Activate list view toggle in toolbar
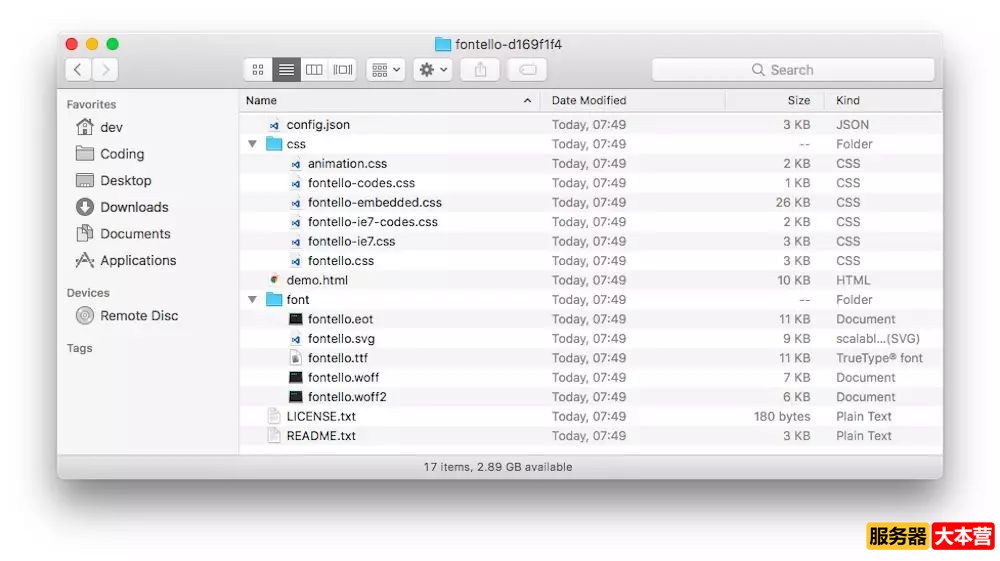The width and height of the screenshot is (1000, 561). pyautogui.click(x=286, y=70)
